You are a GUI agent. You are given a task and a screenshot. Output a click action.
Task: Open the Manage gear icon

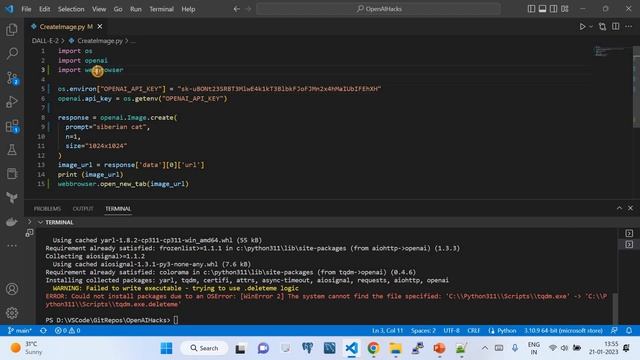(12, 313)
